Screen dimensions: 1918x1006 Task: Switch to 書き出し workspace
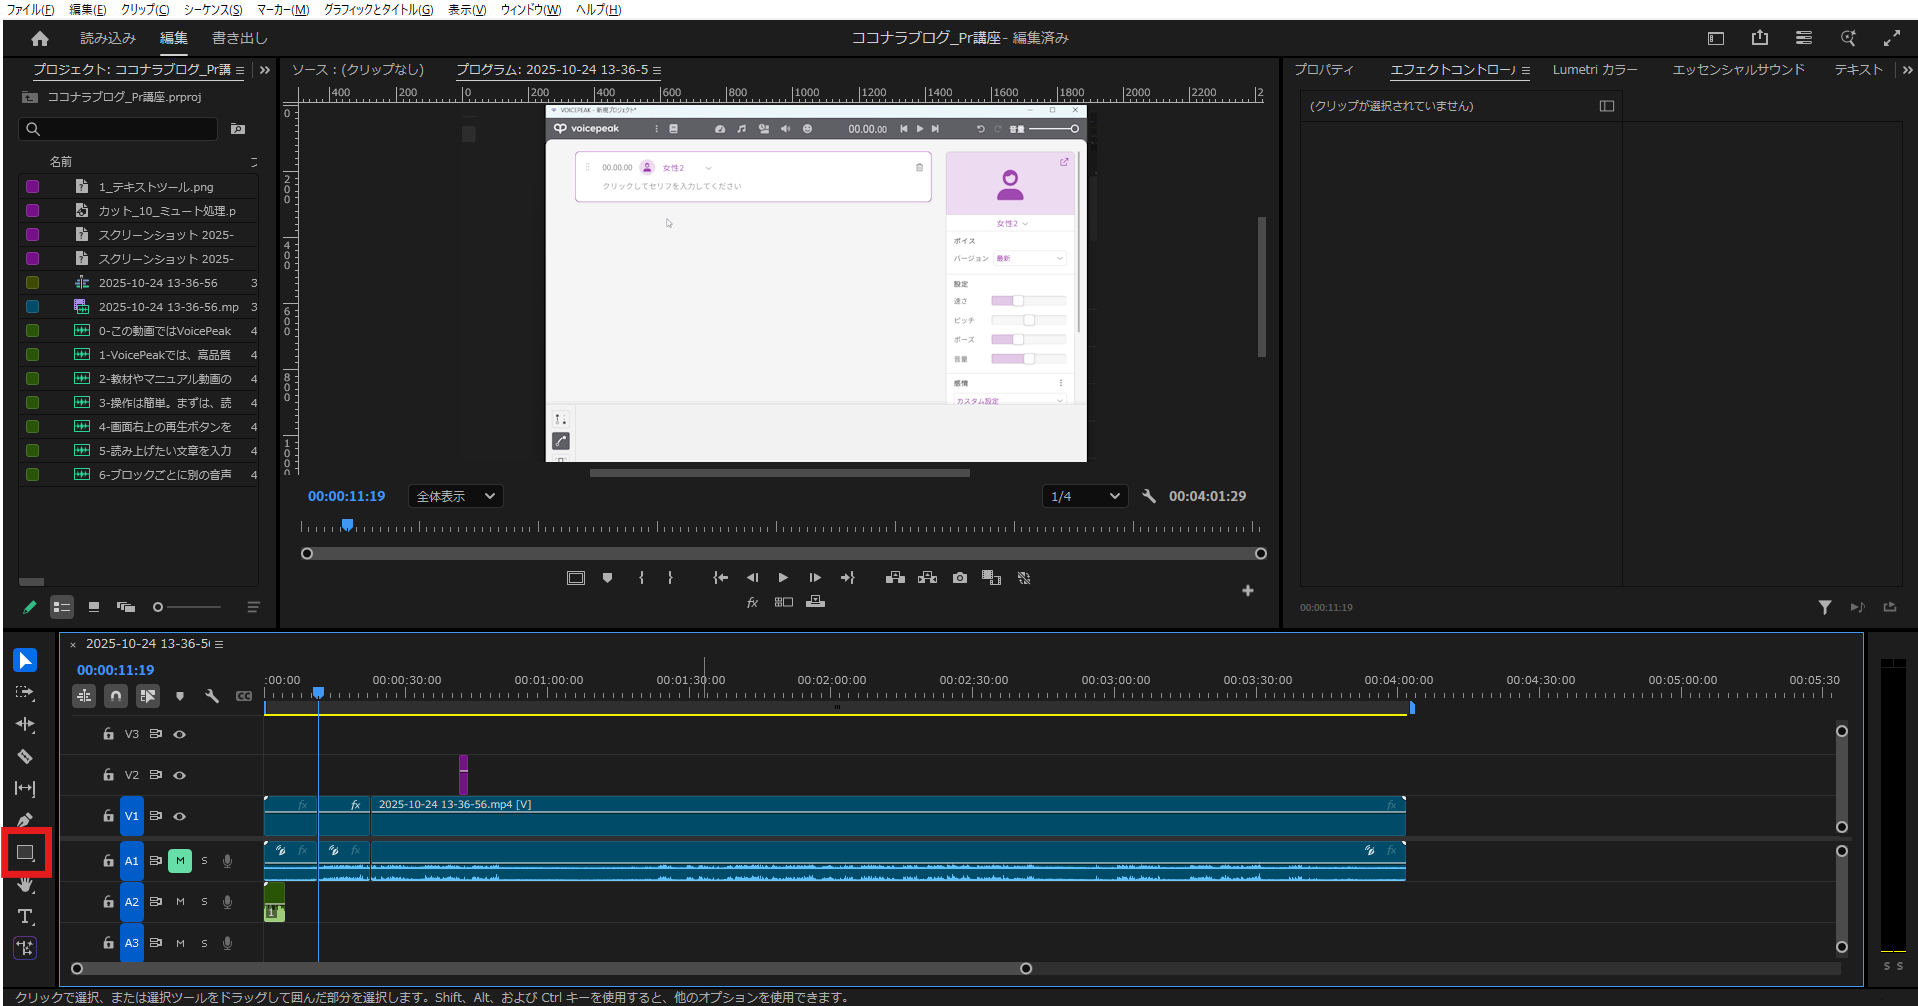239,38
